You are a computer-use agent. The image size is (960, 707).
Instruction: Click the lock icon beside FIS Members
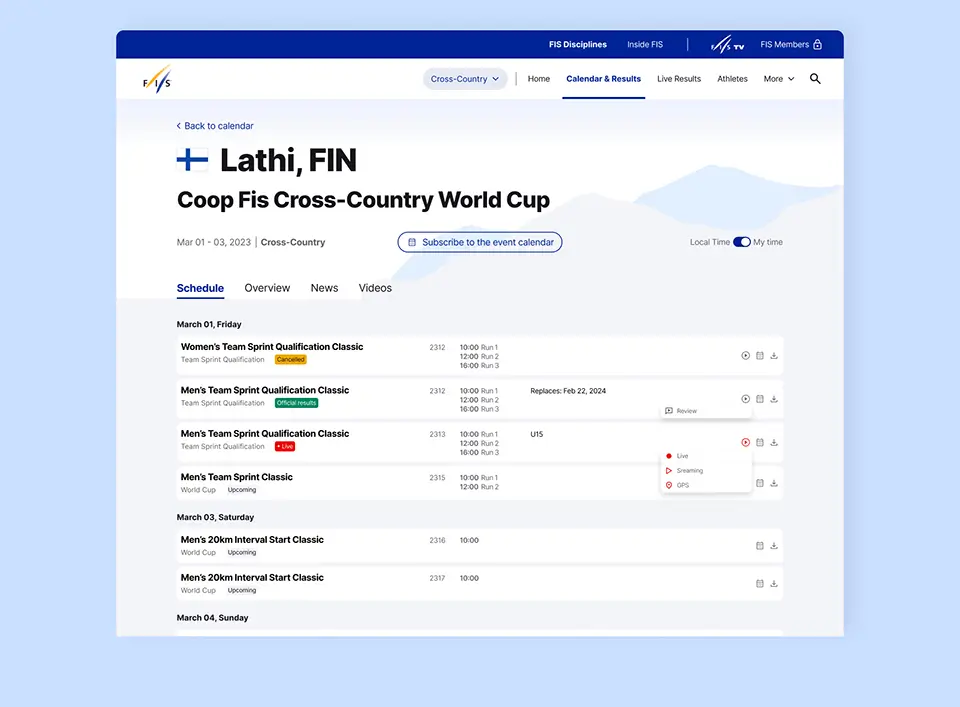point(817,44)
